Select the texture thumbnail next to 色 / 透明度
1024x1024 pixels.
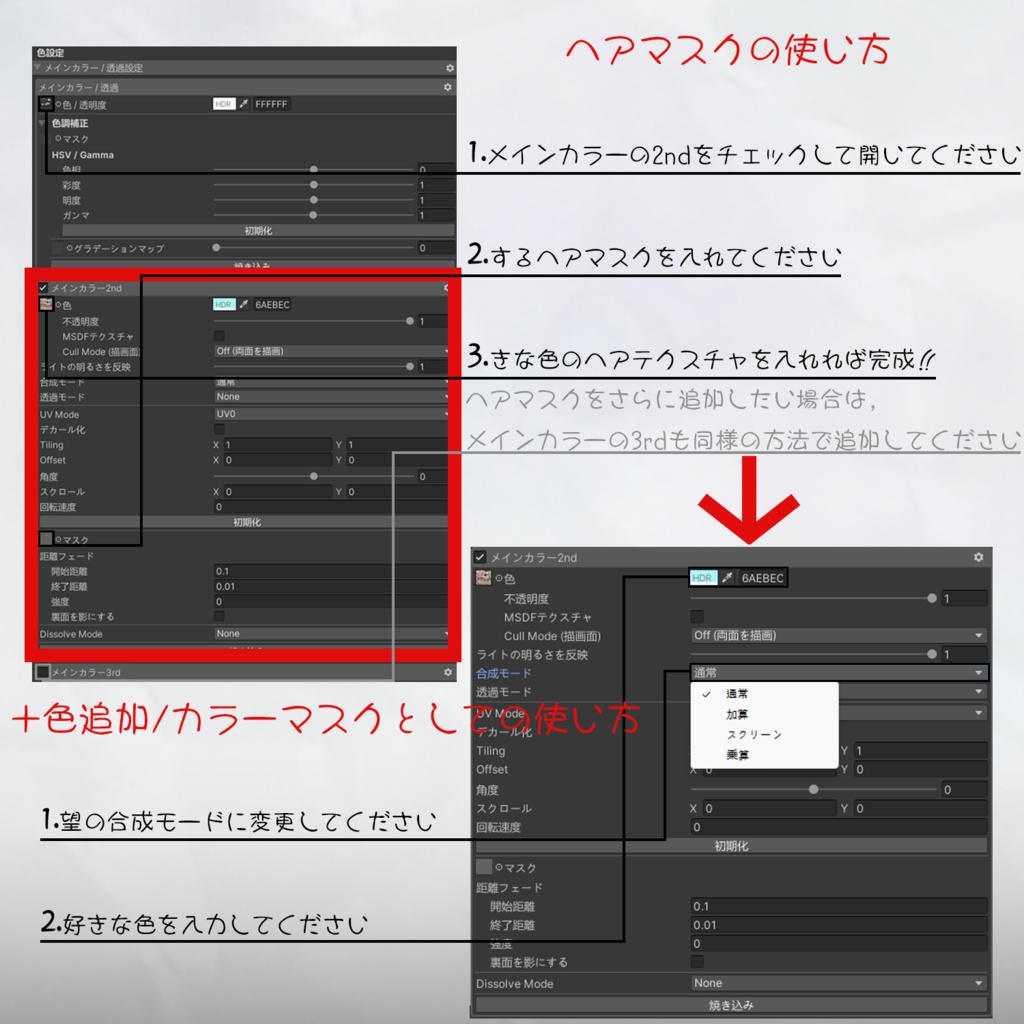pyautogui.click(x=46, y=103)
